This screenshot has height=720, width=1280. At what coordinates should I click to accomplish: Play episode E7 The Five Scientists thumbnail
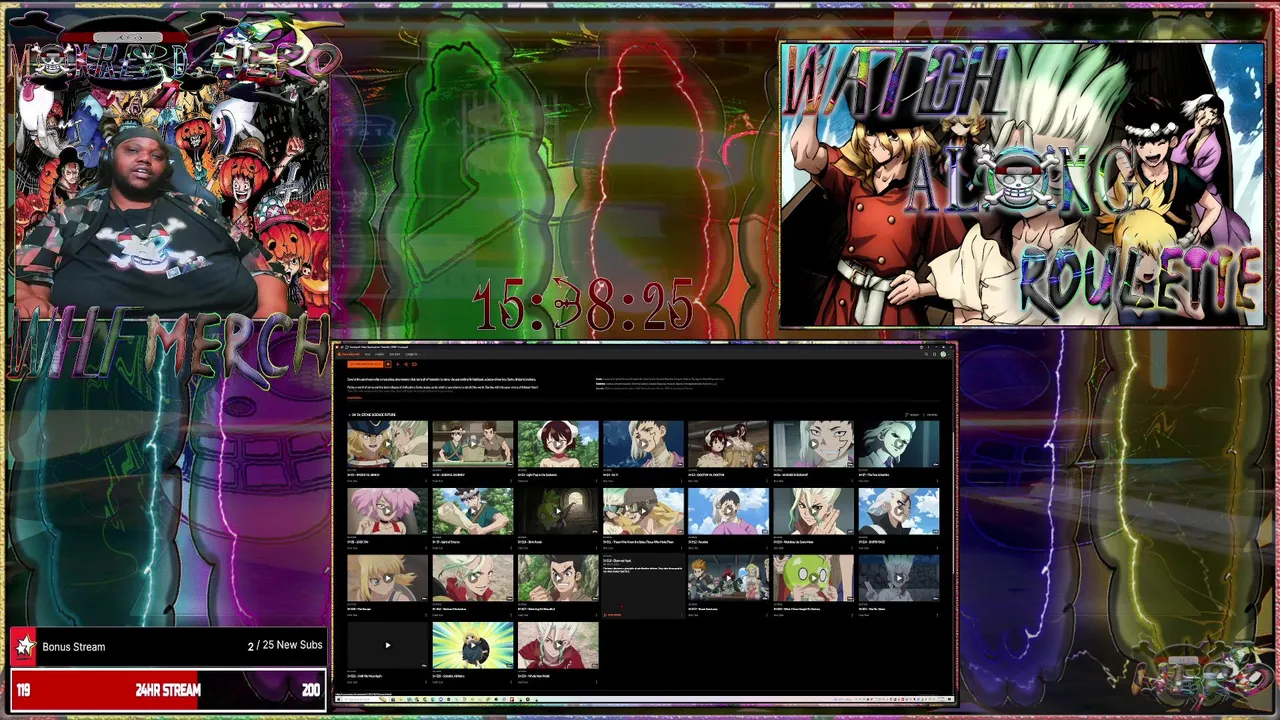pyautogui.click(x=898, y=444)
